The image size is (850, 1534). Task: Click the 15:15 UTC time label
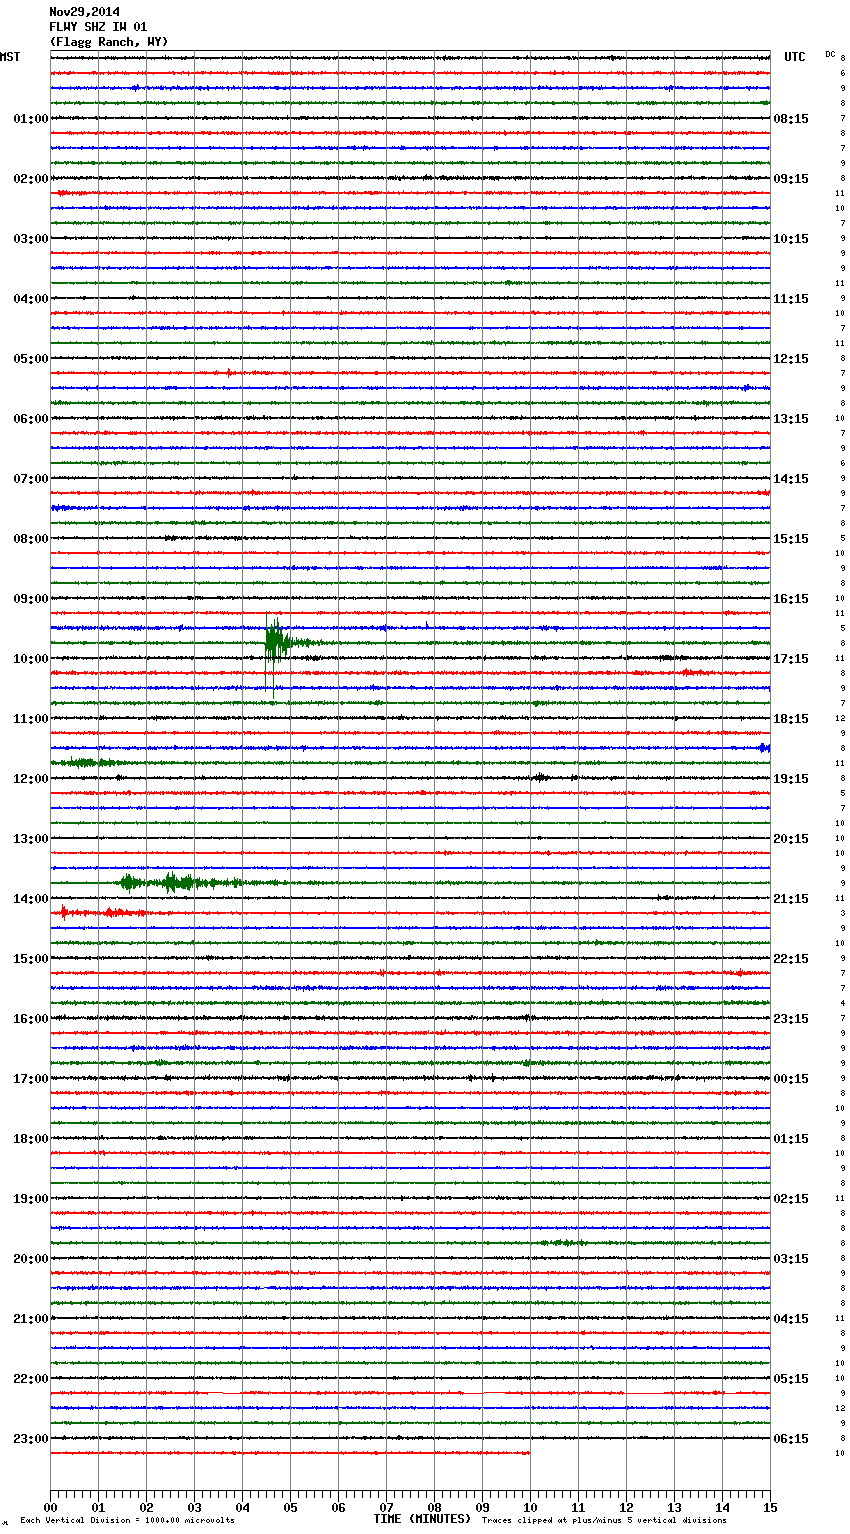pos(791,539)
